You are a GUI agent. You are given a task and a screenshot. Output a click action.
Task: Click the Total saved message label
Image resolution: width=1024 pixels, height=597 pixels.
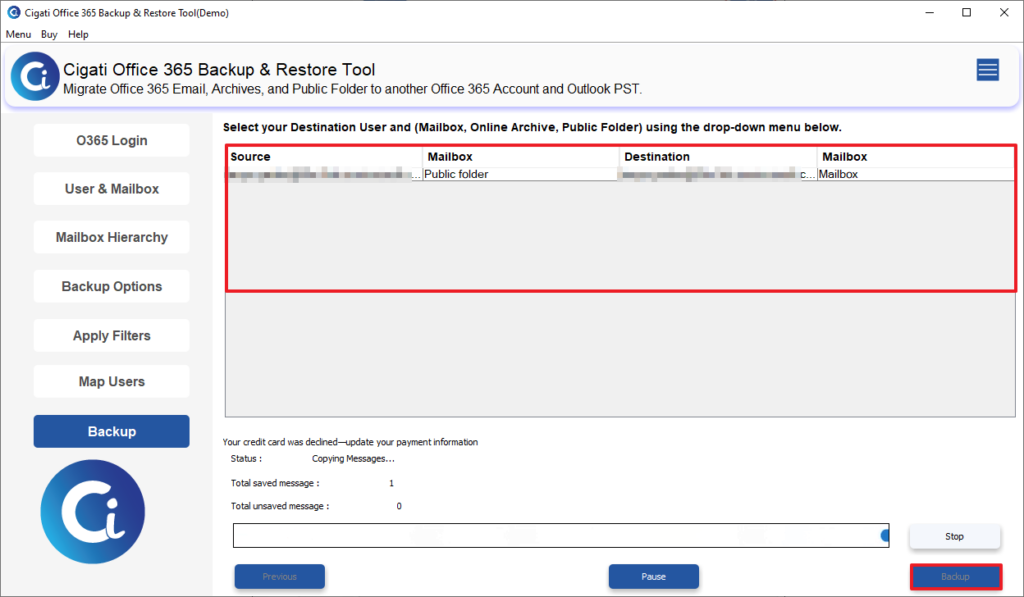tap(275, 483)
